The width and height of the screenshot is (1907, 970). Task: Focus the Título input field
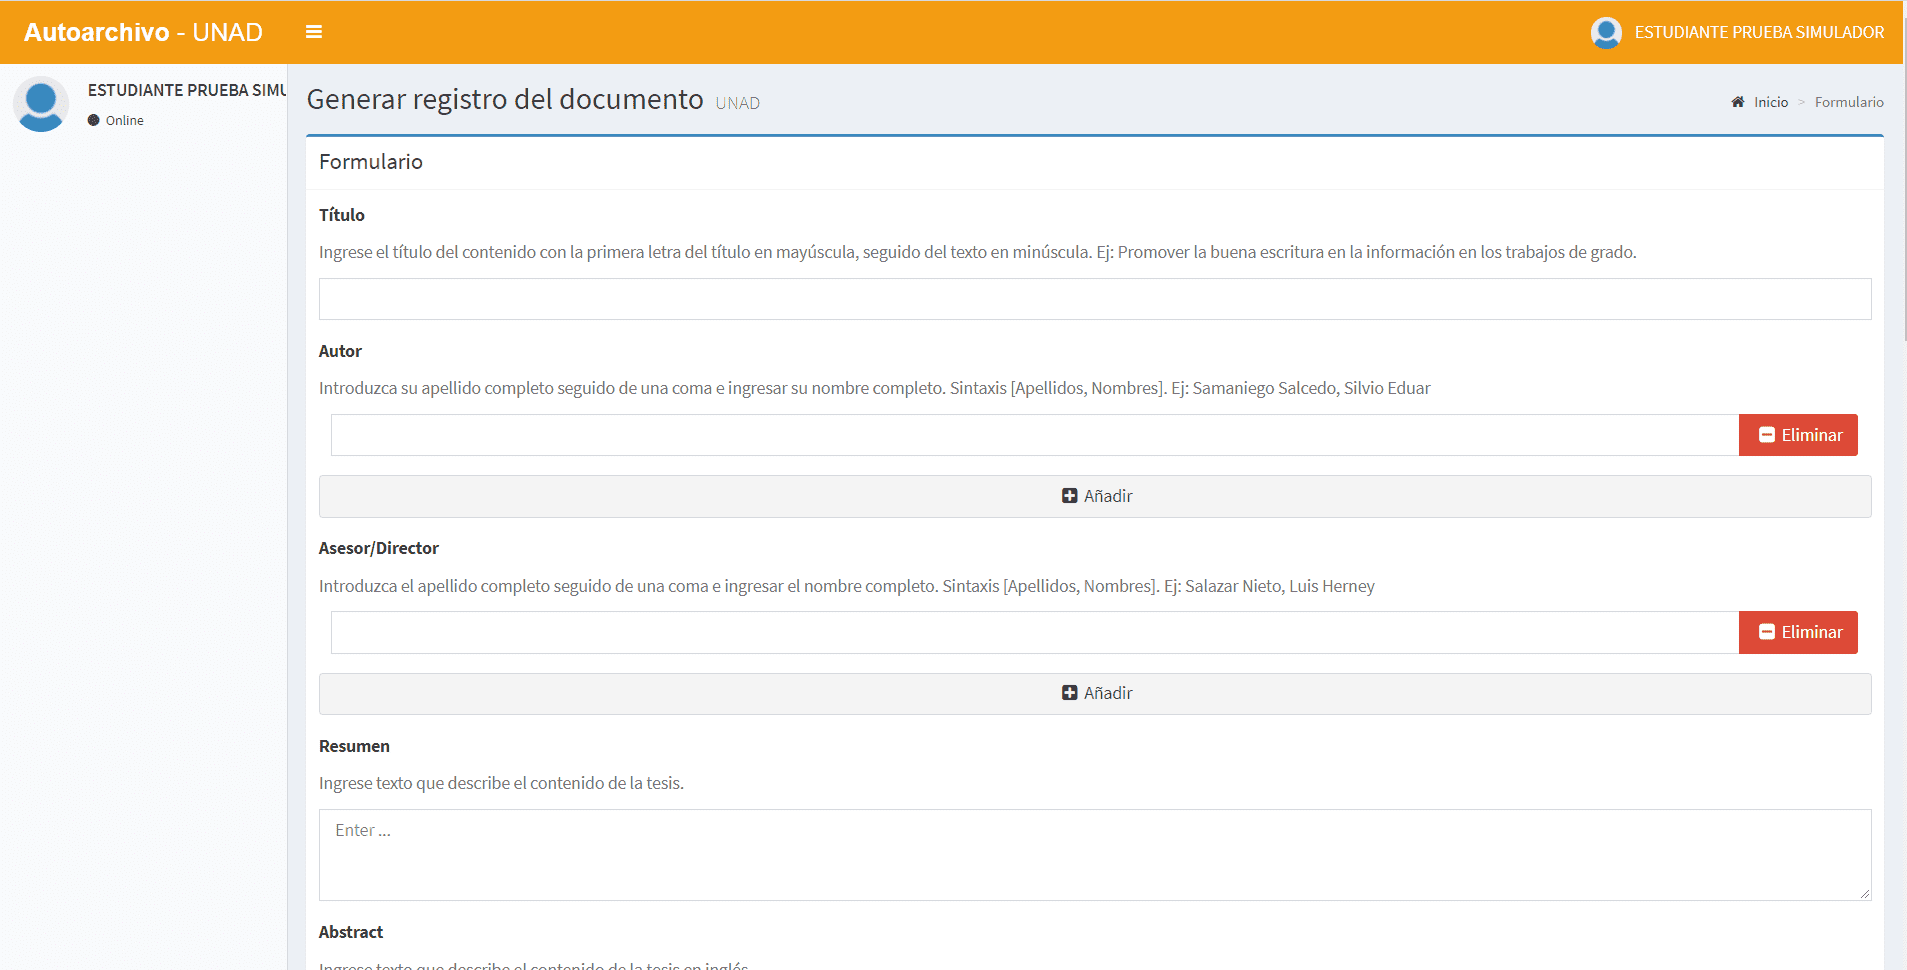click(1095, 299)
